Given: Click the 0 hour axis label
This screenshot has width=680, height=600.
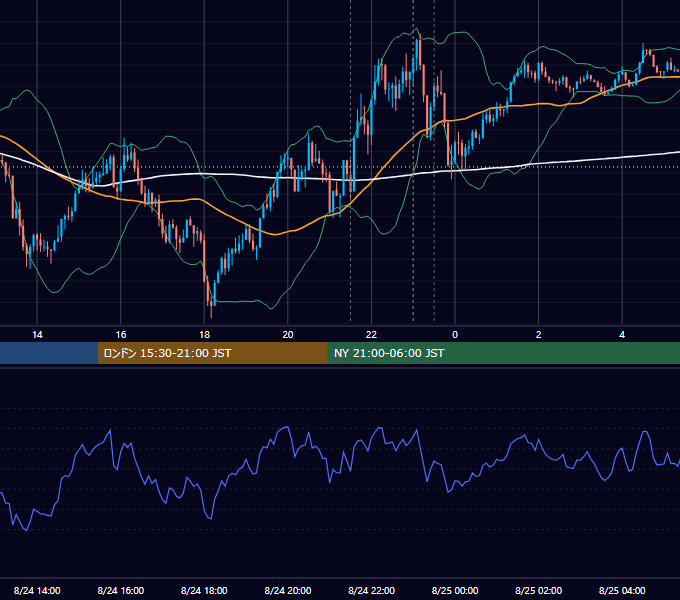Looking at the screenshot, I should (455, 335).
